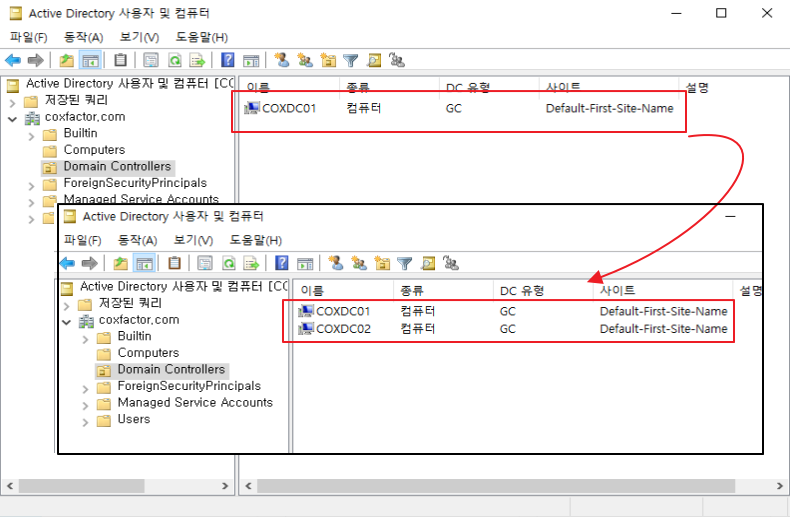Open the 도움말(H) menu in the inset window
790x517 pixels.
(x=255, y=240)
